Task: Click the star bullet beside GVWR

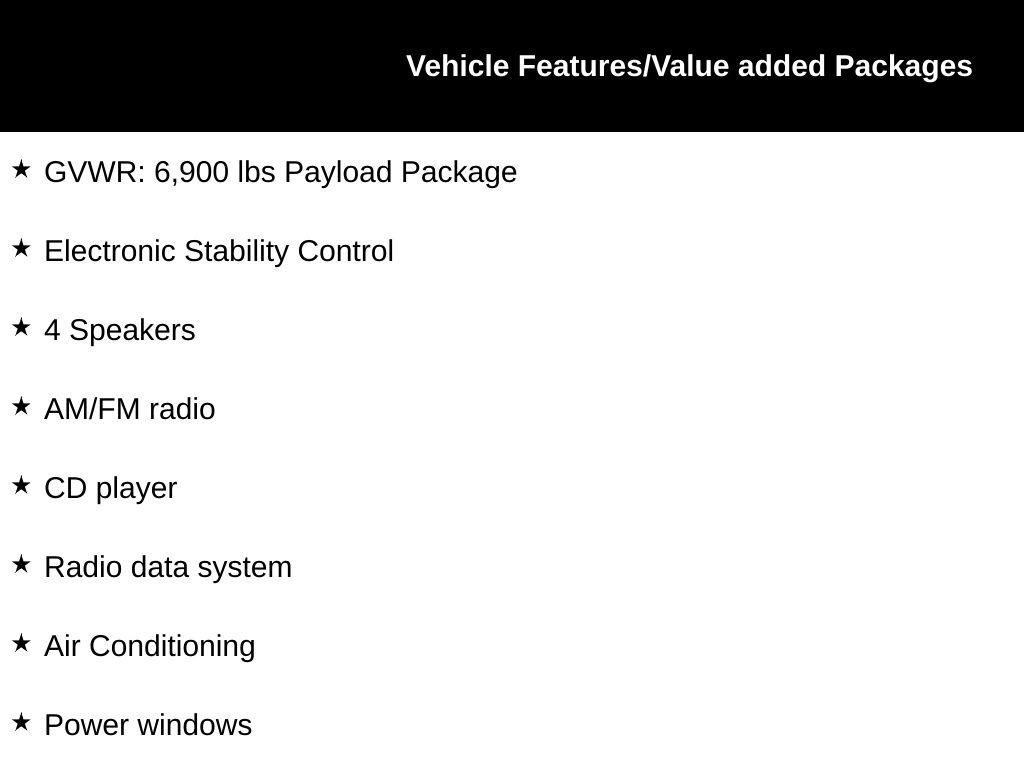Action: click(x=21, y=169)
